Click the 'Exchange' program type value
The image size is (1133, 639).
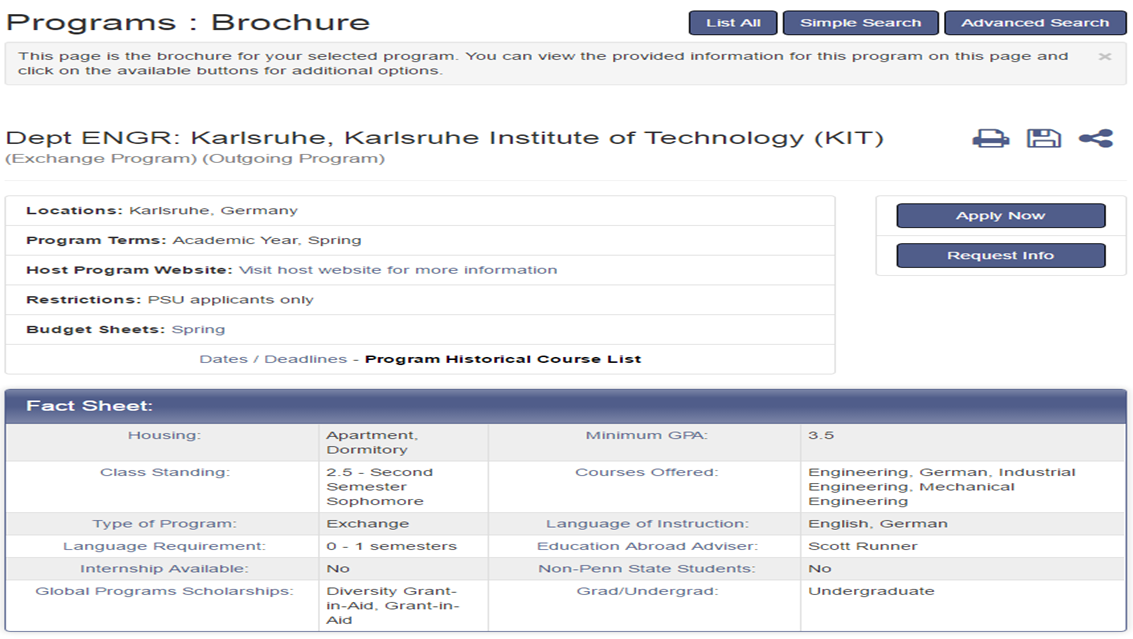368,523
